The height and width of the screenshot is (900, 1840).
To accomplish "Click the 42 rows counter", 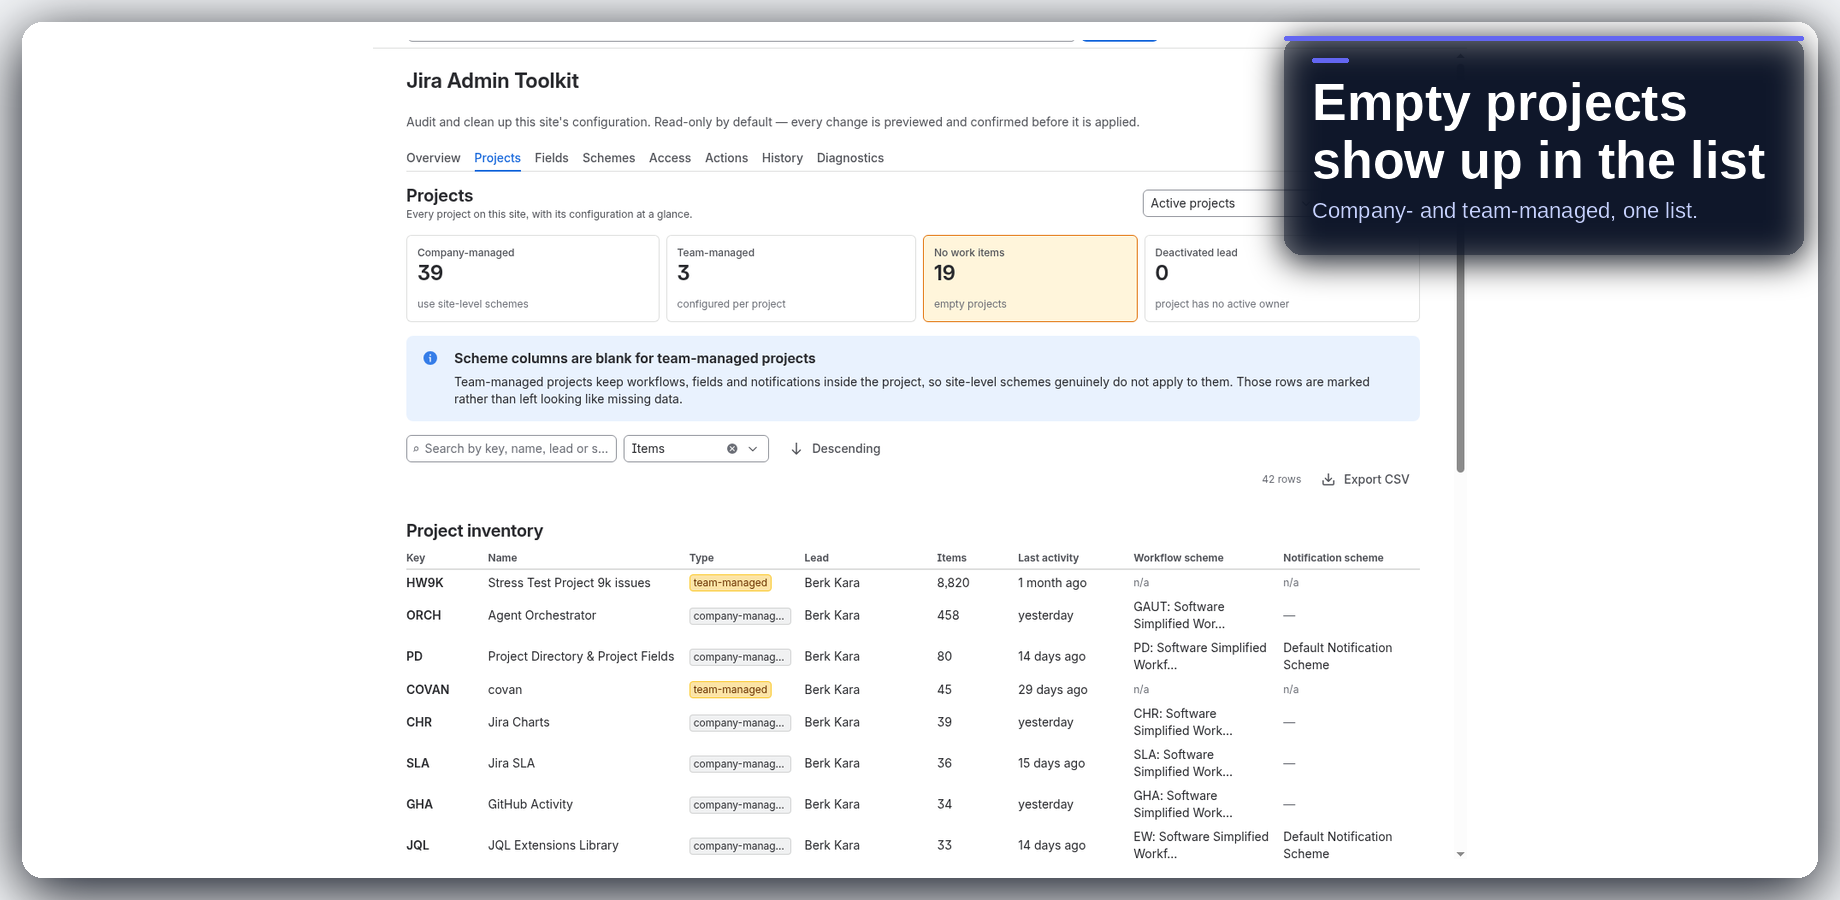I will (1281, 480).
